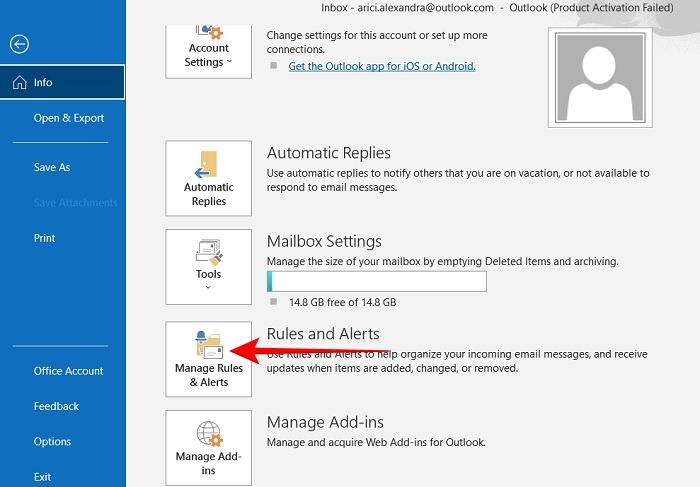700x487 pixels.
Task: Click the Automatic Replies heading
Action: click(329, 153)
